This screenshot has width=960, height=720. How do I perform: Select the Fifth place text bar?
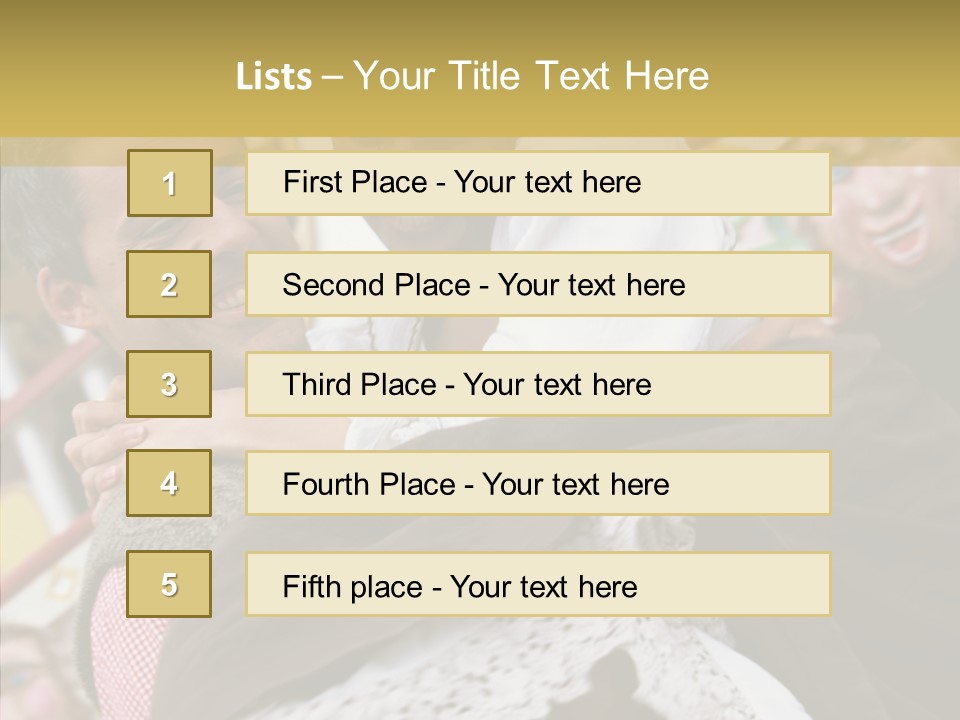point(538,584)
